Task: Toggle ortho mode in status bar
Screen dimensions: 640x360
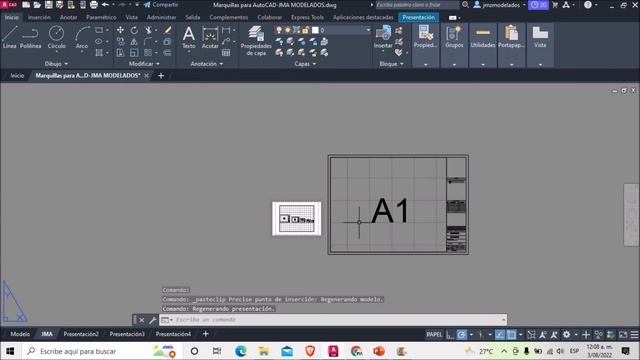Action: click(450, 335)
